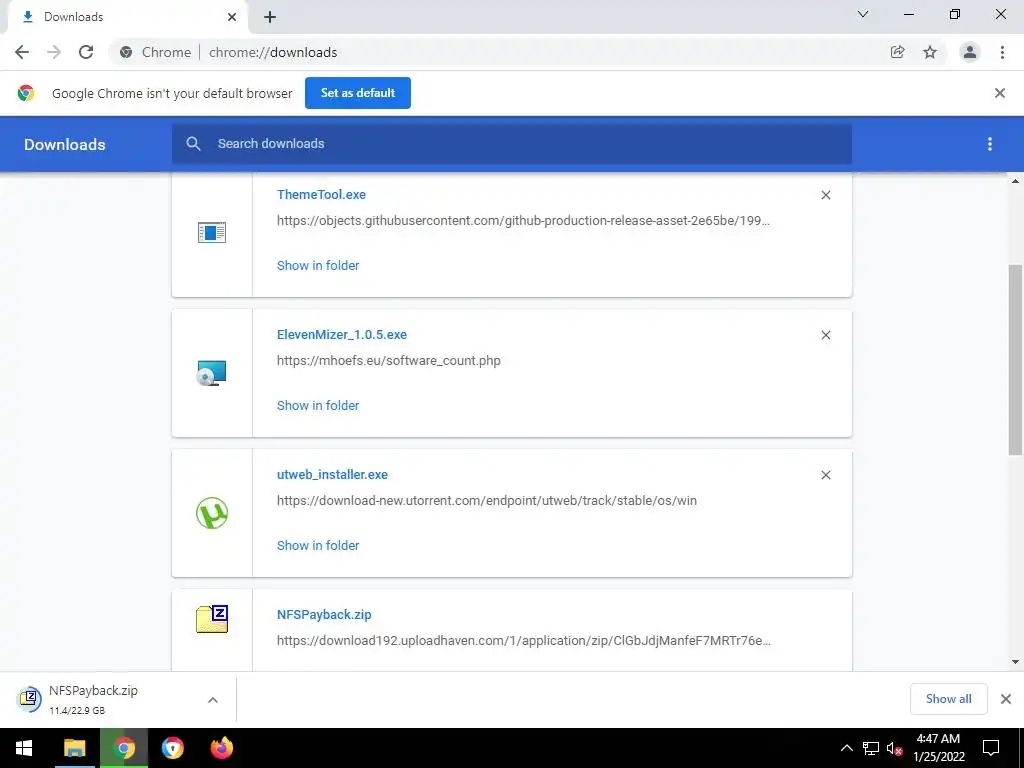Expand NFSPayback.zip download options caret

click(x=213, y=700)
